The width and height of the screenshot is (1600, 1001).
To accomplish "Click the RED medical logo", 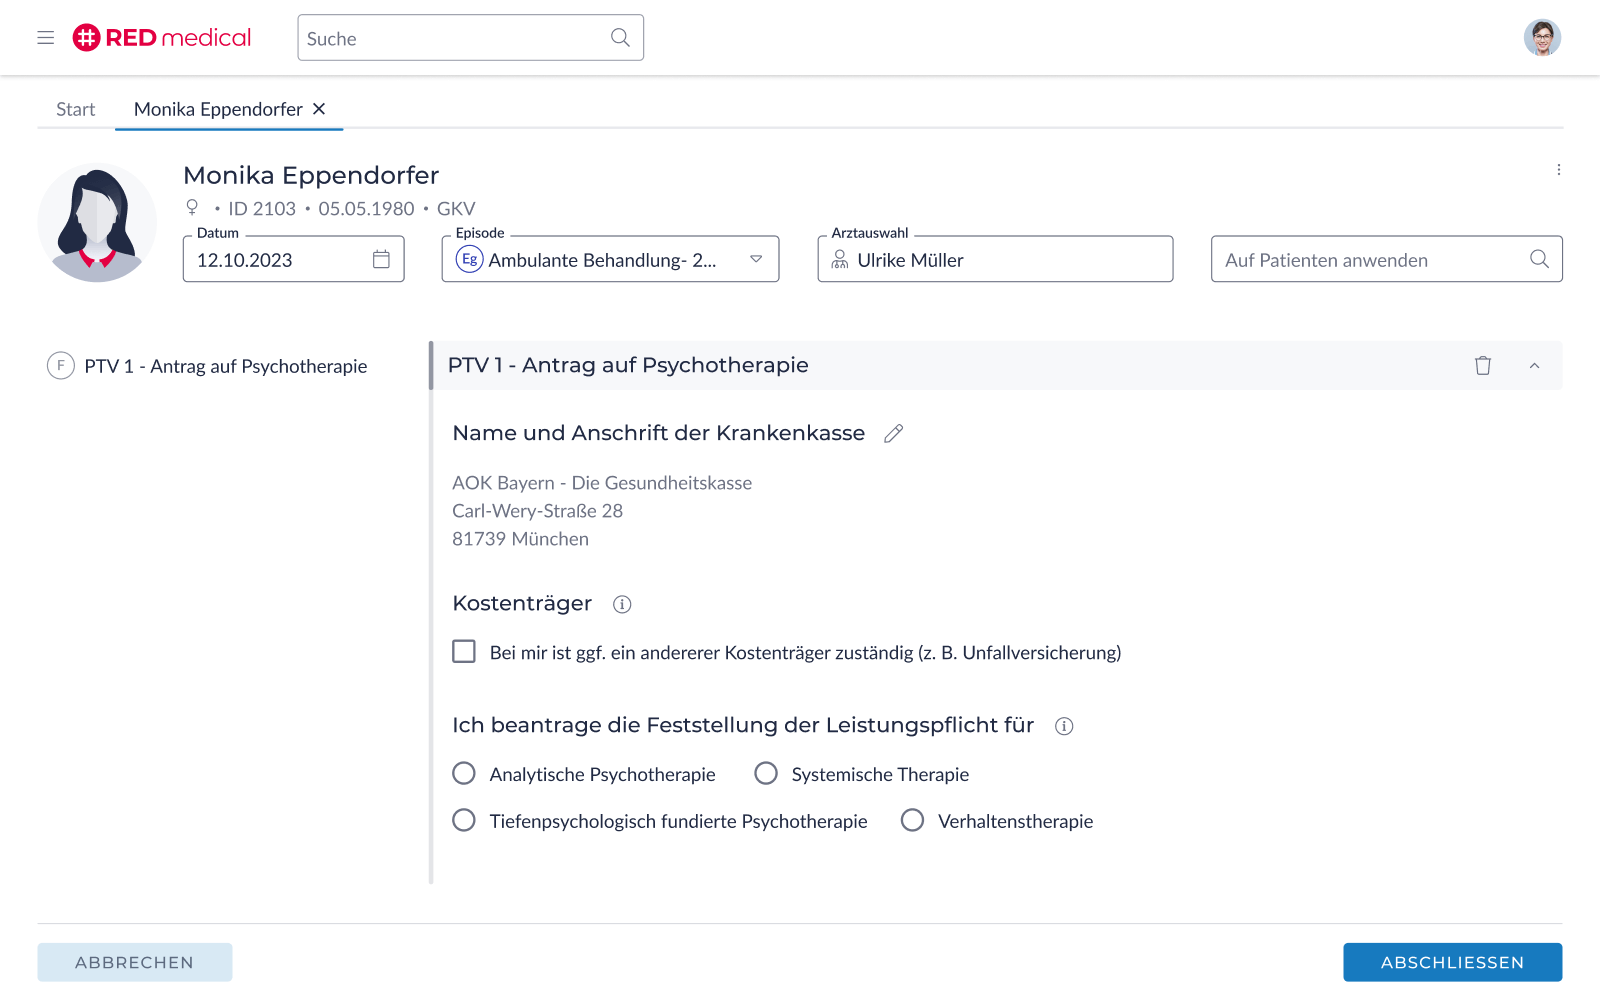I will tap(162, 38).
